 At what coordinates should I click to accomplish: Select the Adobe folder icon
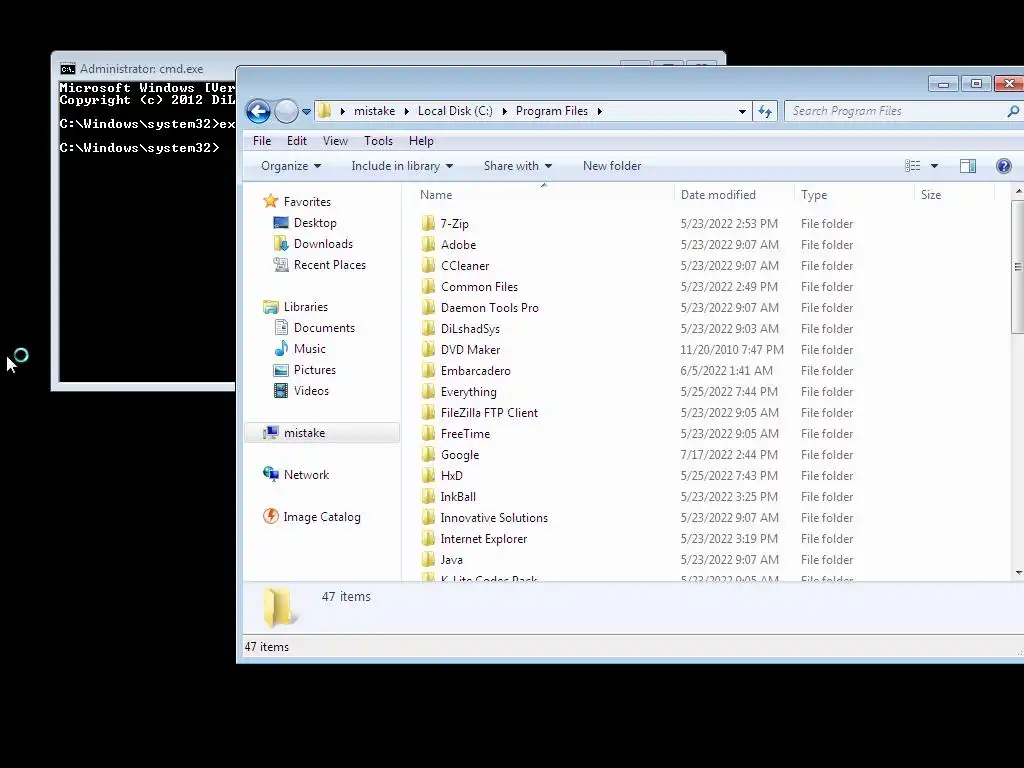pyautogui.click(x=428, y=244)
